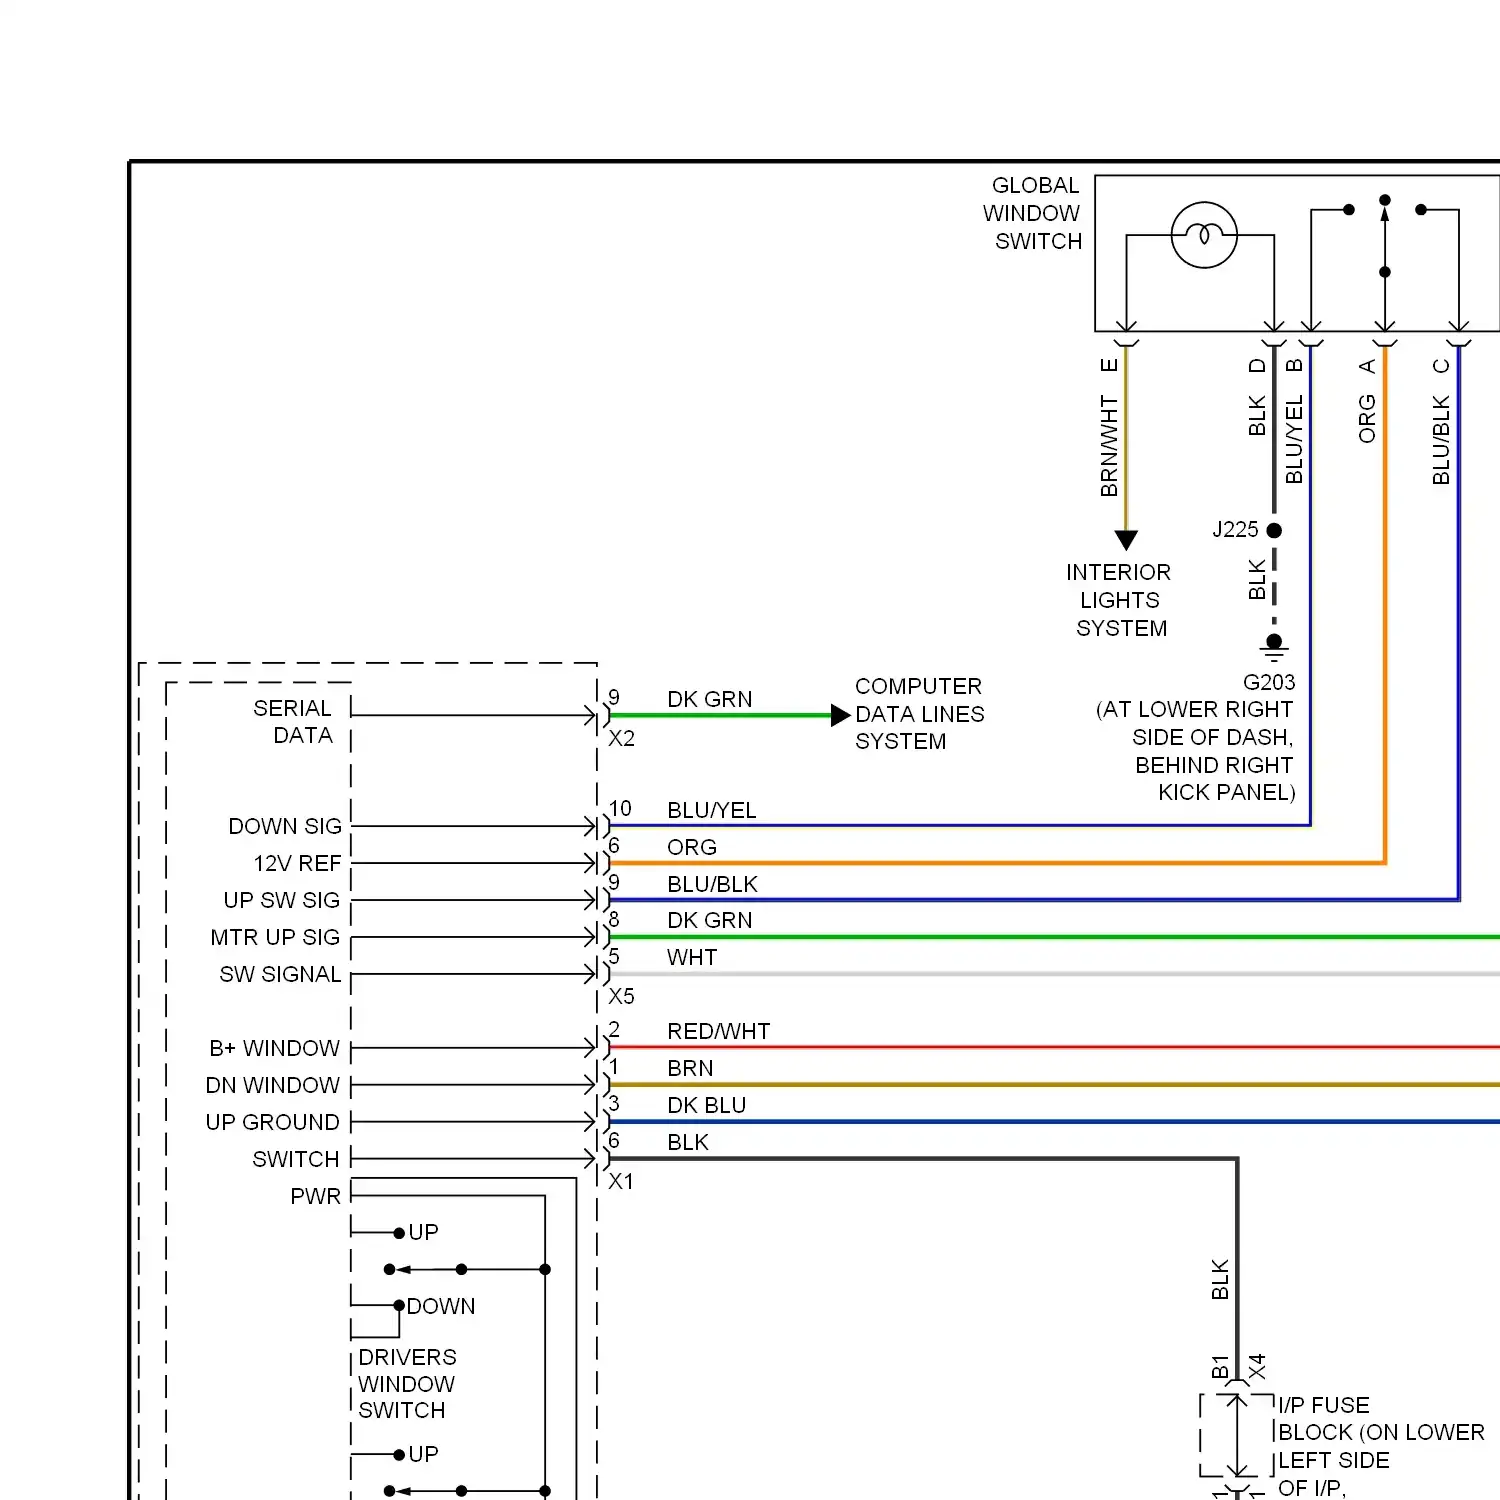
Task: Click the DK BLU wire label
Action: click(x=706, y=1105)
